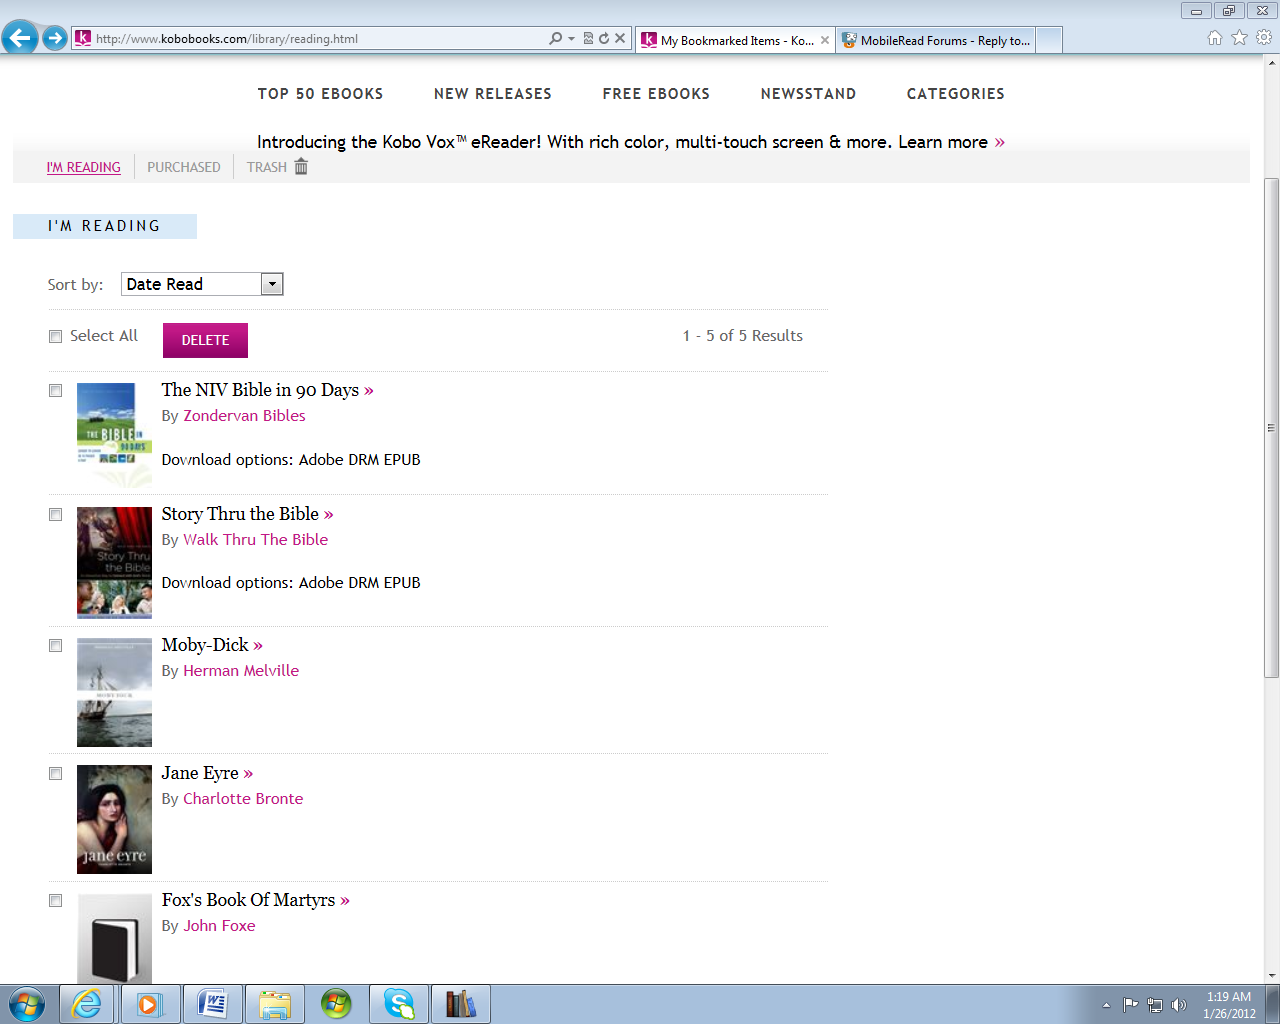Open Story Thru the Bible title link
This screenshot has height=1024, width=1280.
coord(240,514)
